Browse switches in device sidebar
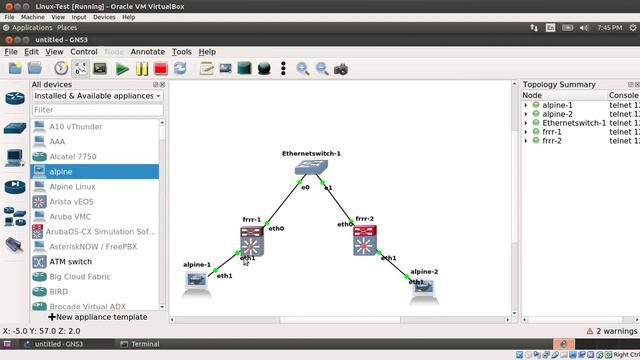Screen dimensions: 640x360 pyautogui.click(x=15, y=128)
